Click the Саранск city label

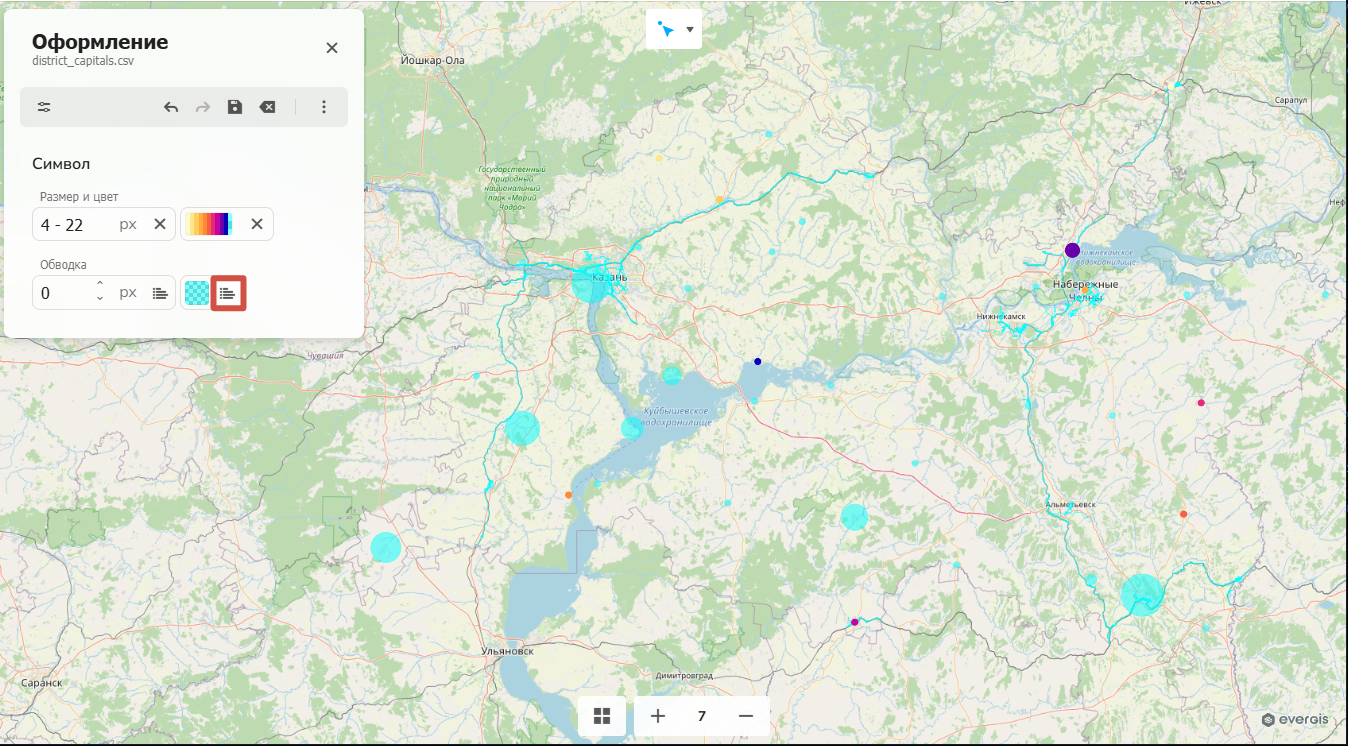coord(41,683)
